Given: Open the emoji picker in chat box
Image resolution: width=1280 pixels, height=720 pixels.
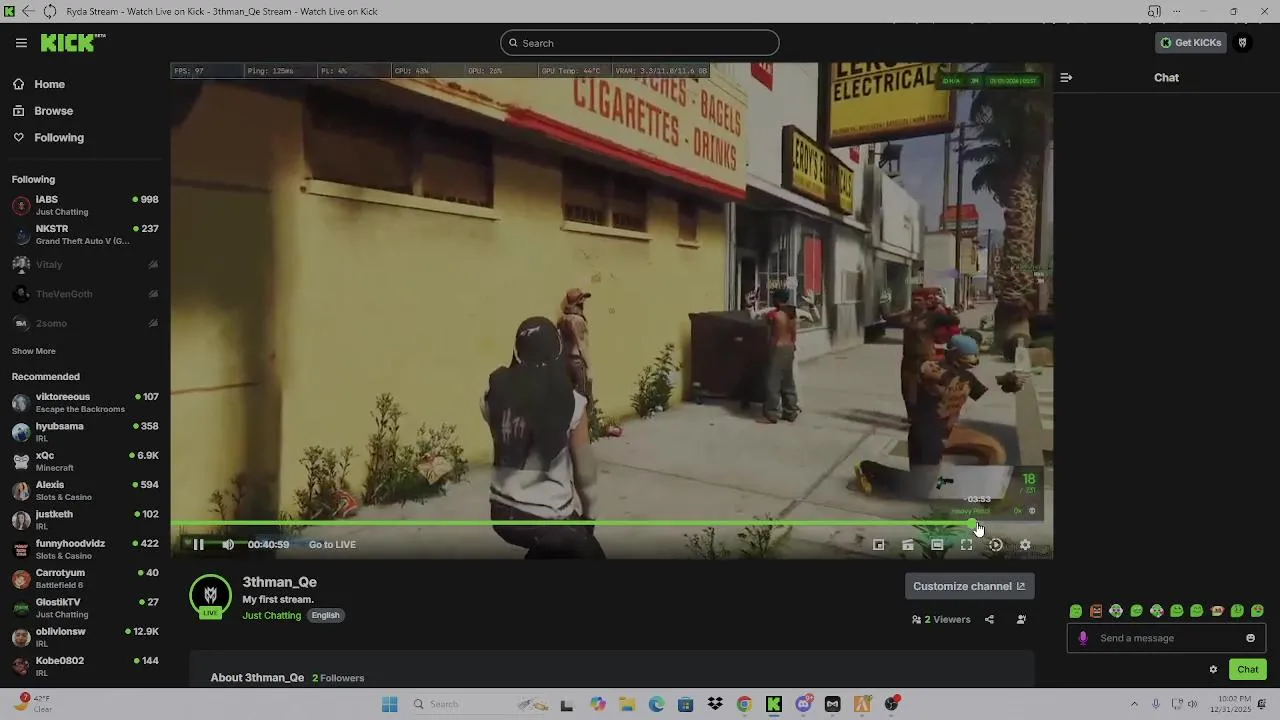Looking at the screenshot, I should (1250, 638).
